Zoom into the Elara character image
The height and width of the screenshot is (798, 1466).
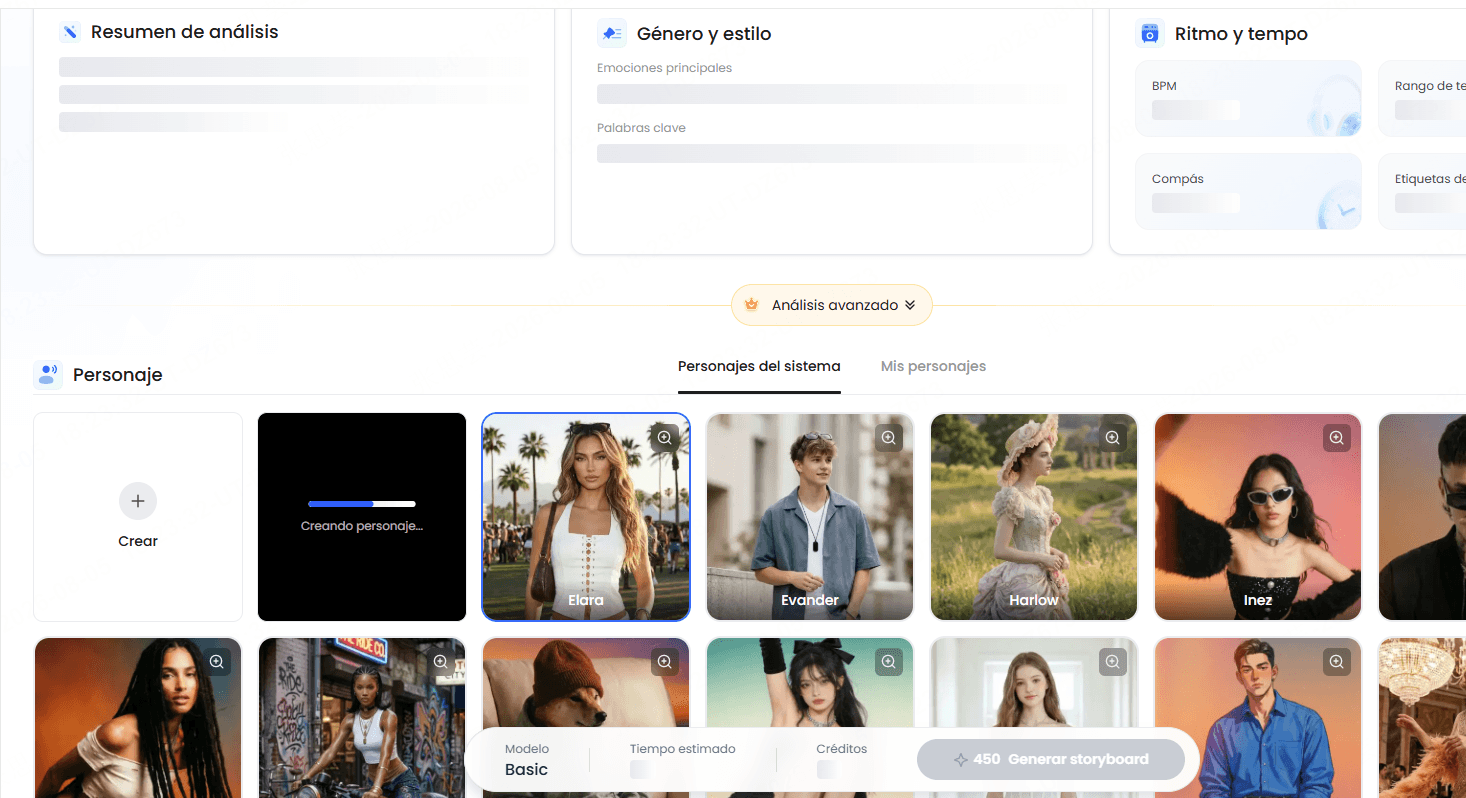pyautogui.click(x=665, y=437)
